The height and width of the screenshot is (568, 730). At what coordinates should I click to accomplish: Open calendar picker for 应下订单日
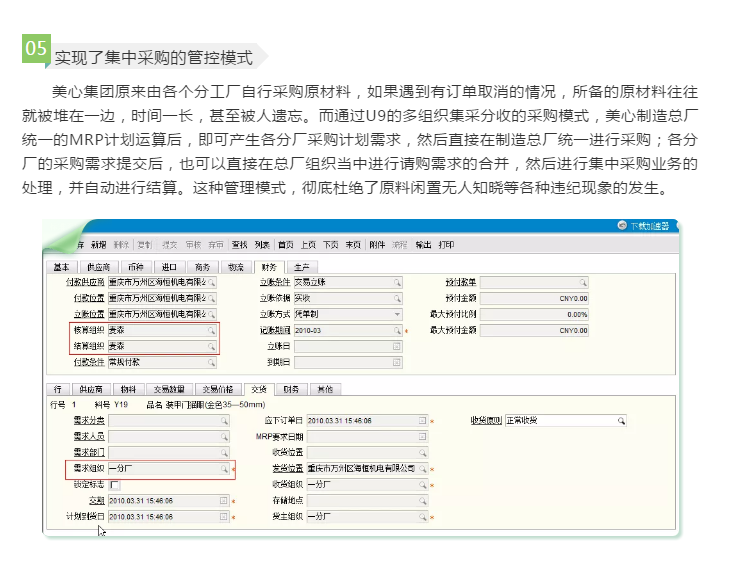(x=422, y=421)
